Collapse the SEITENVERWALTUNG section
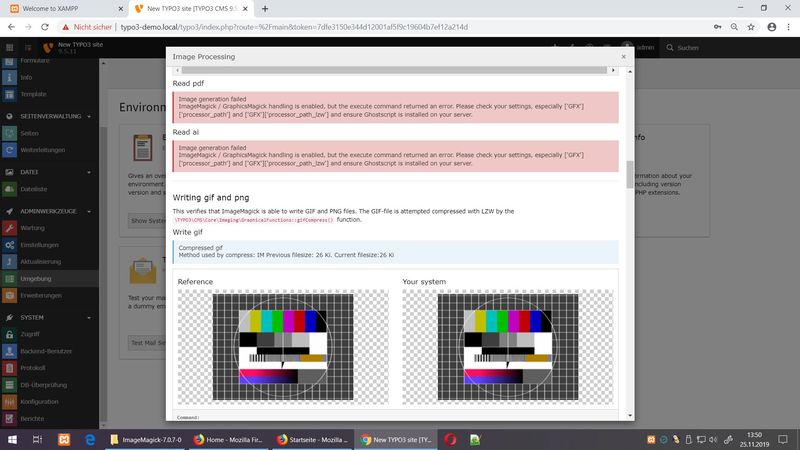800x450 pixels. 89,116
